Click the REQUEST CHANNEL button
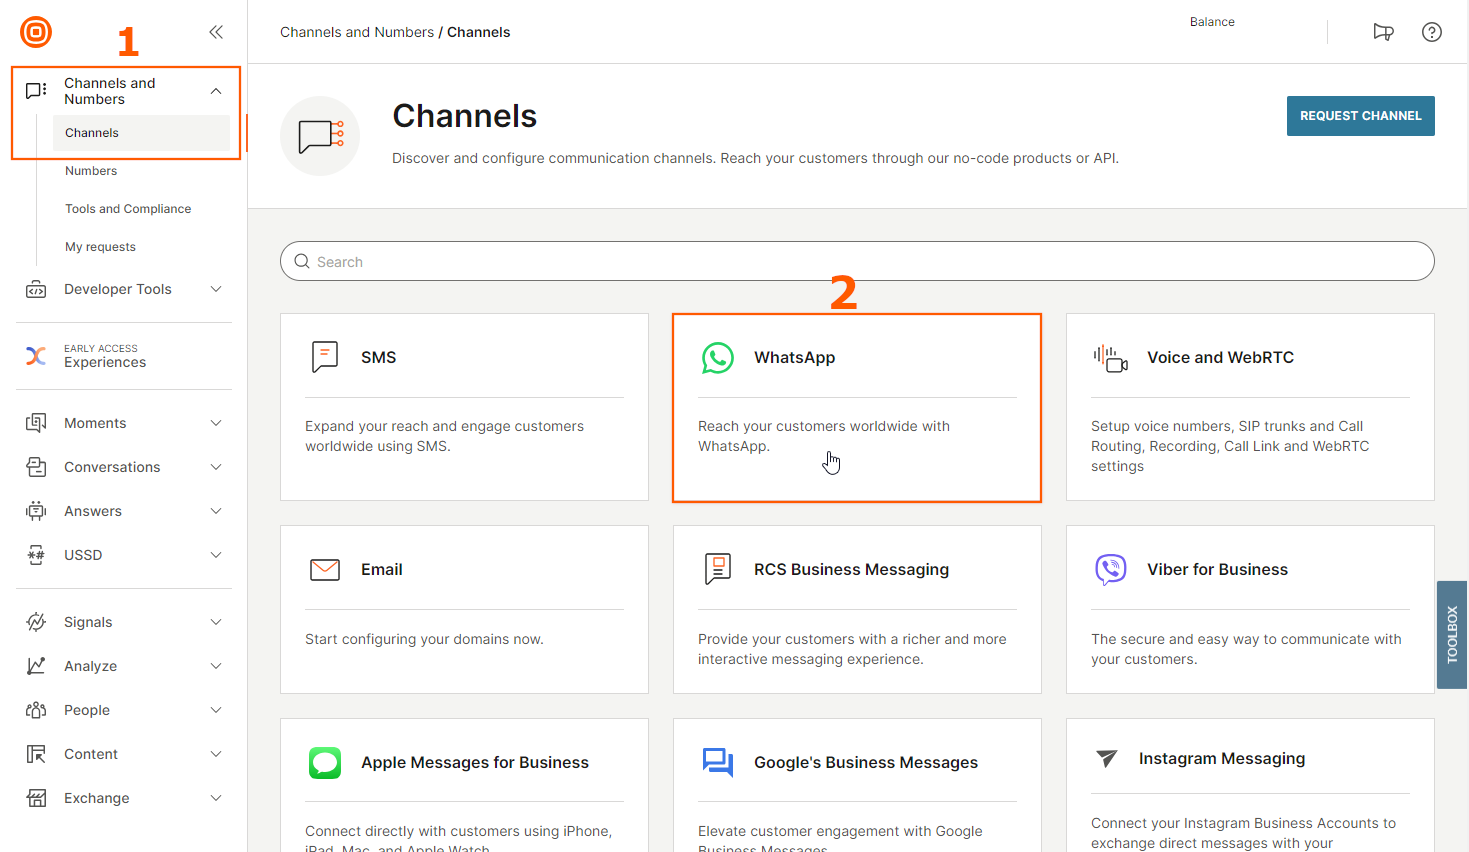This screenshot has height=852, width=1469. tap(1360, 116)
